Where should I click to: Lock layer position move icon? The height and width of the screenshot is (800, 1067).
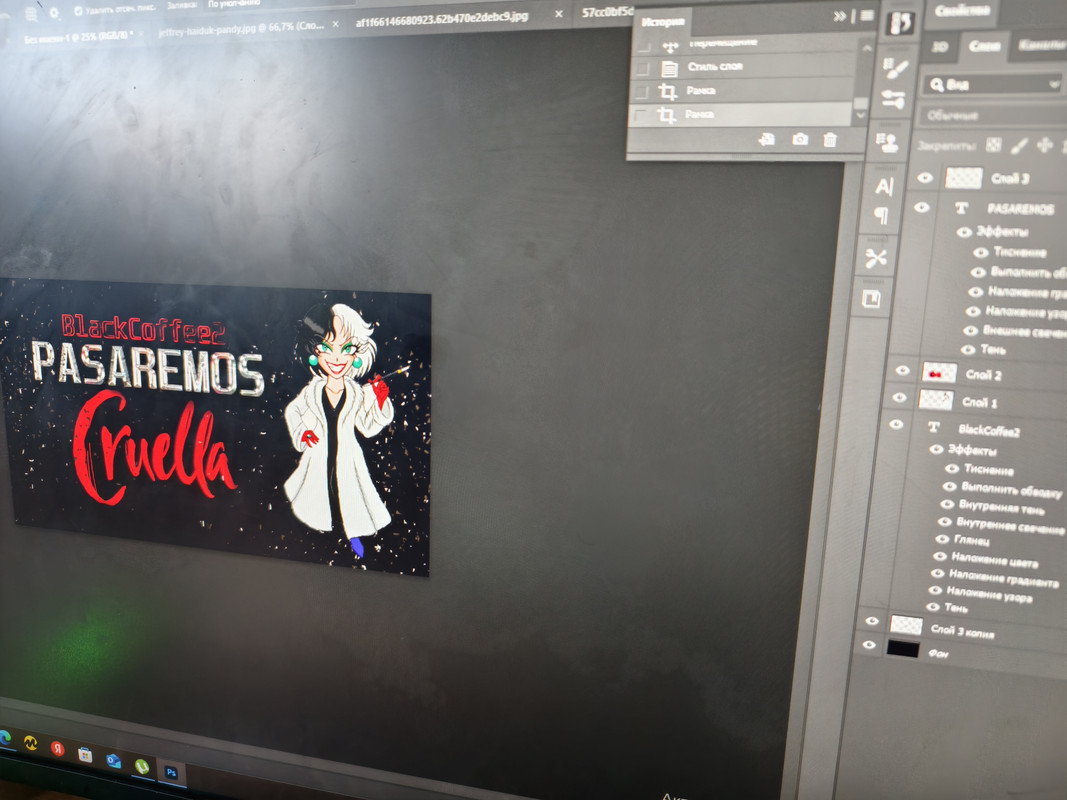(1045, 145)
